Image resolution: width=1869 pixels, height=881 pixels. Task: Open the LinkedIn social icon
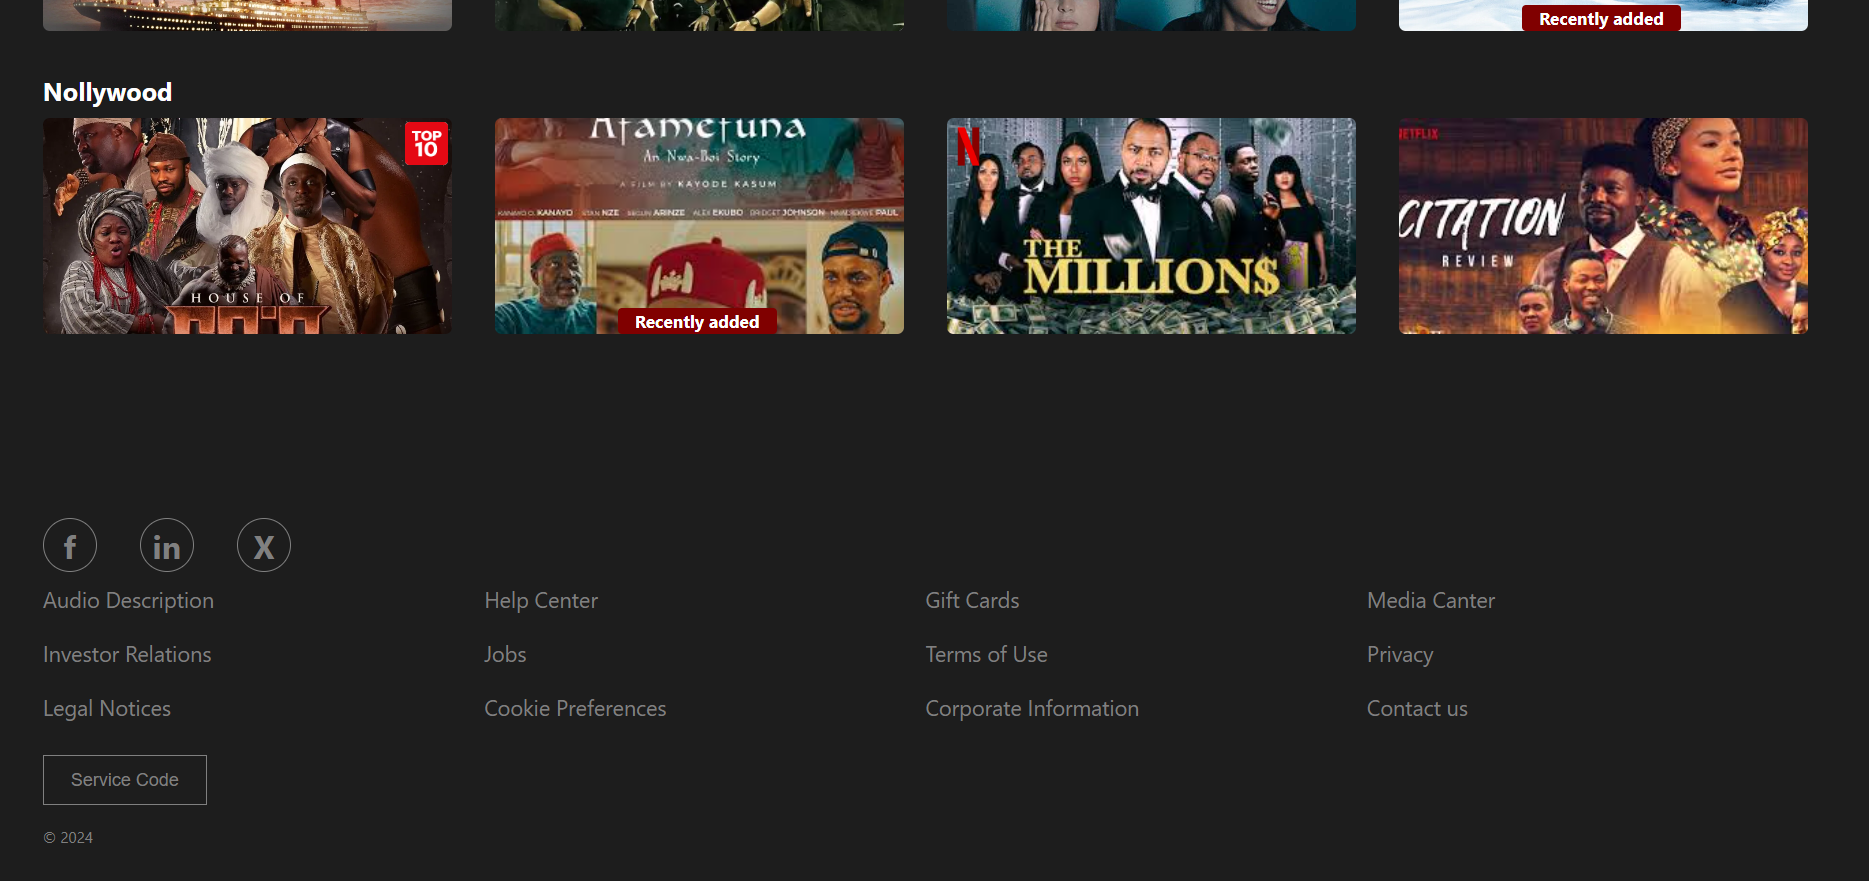(167, 545)
